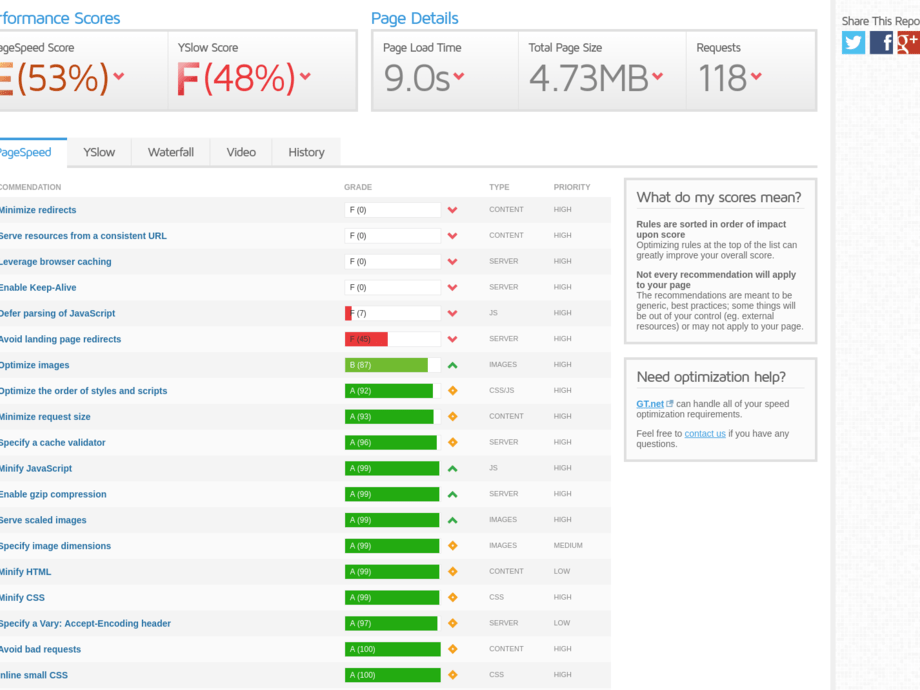Click orange diamond beside Specify image dimensions
Image resolution: width=920 pixels, height=690 pixels.
tap(452, 546)
